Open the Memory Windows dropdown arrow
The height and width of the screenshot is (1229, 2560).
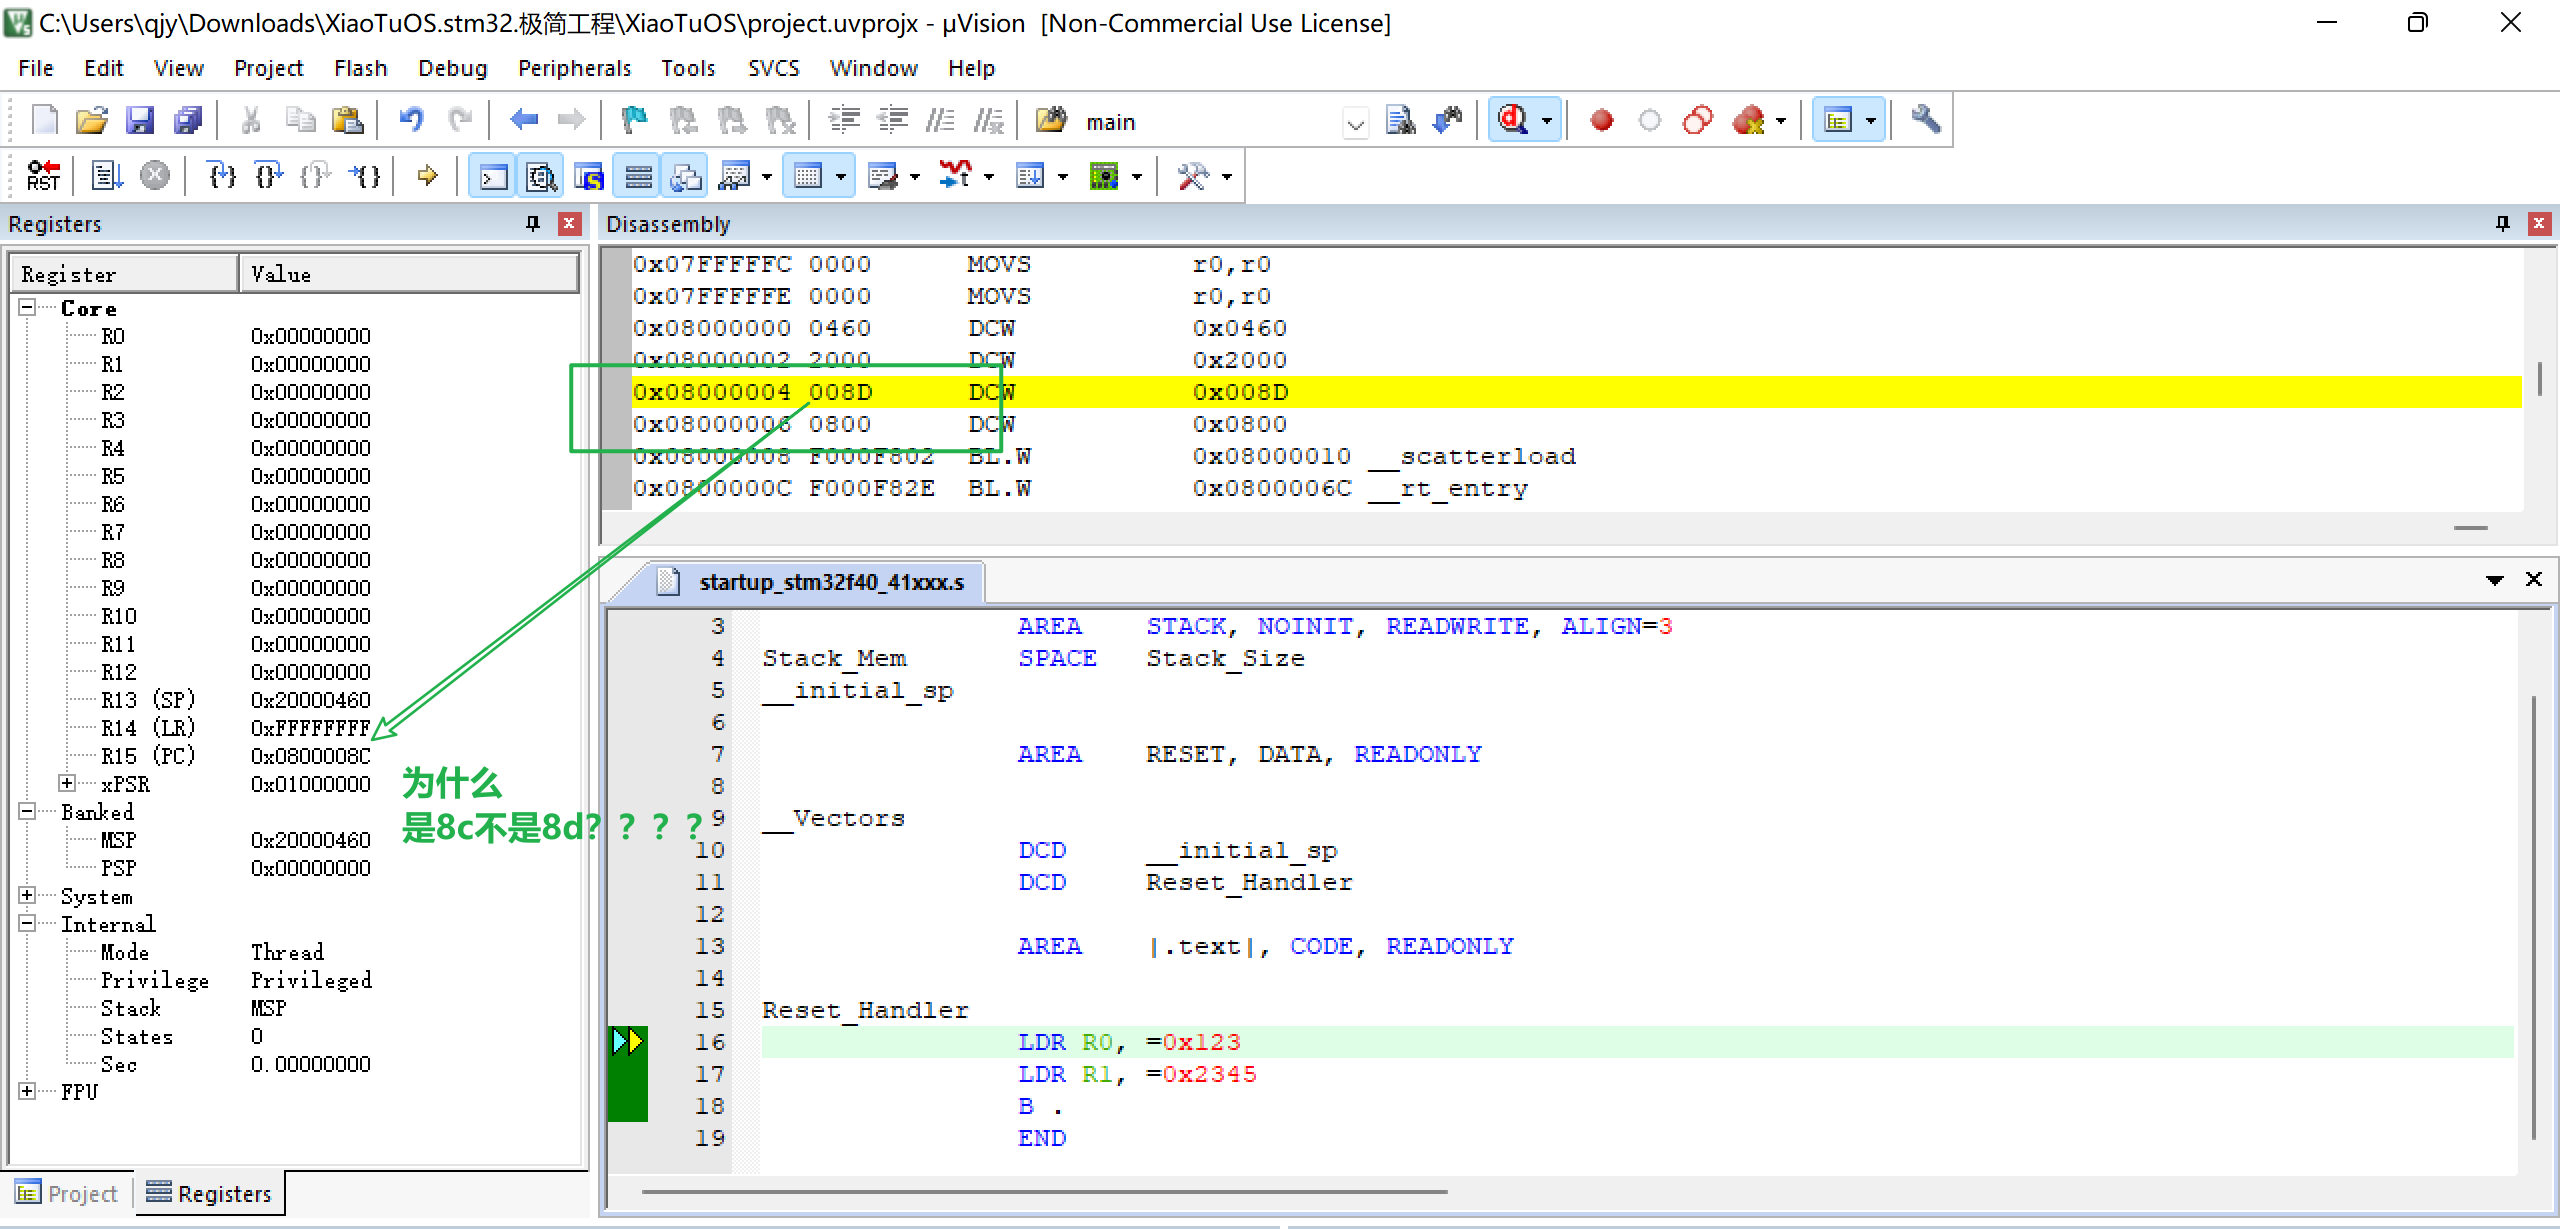point(841,177)
